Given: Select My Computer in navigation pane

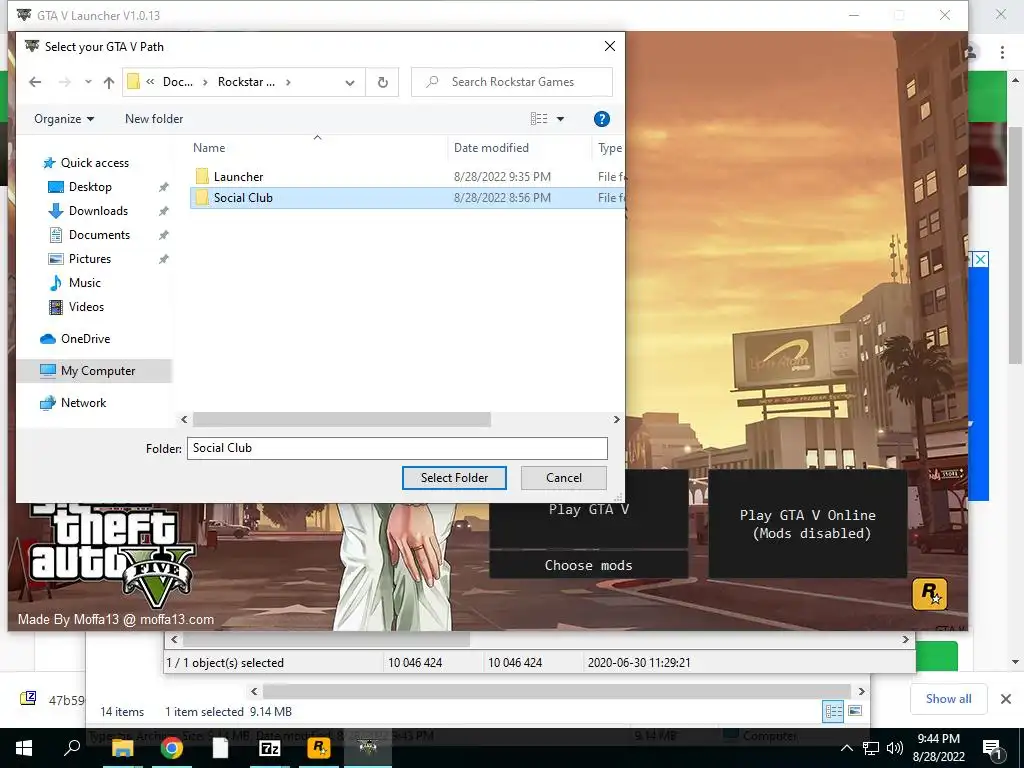Looking at the screenshot, I should pos(93,371).
